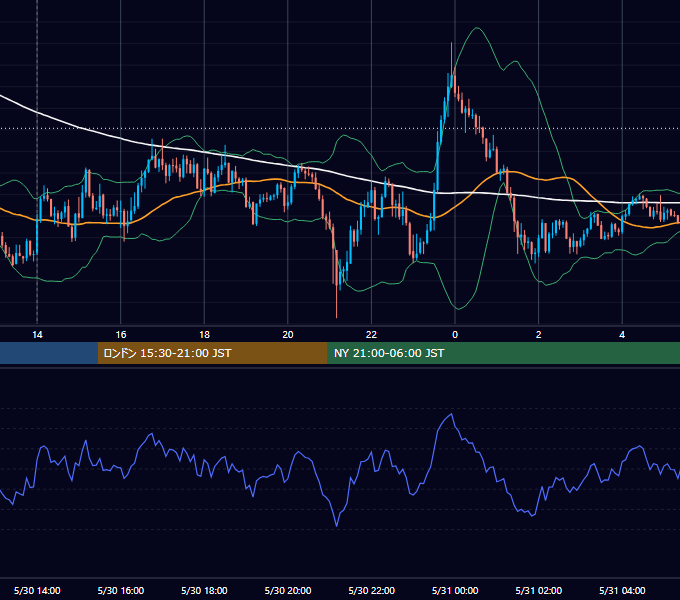Click the 5/31 02:00 date label

tap(539, 590)
